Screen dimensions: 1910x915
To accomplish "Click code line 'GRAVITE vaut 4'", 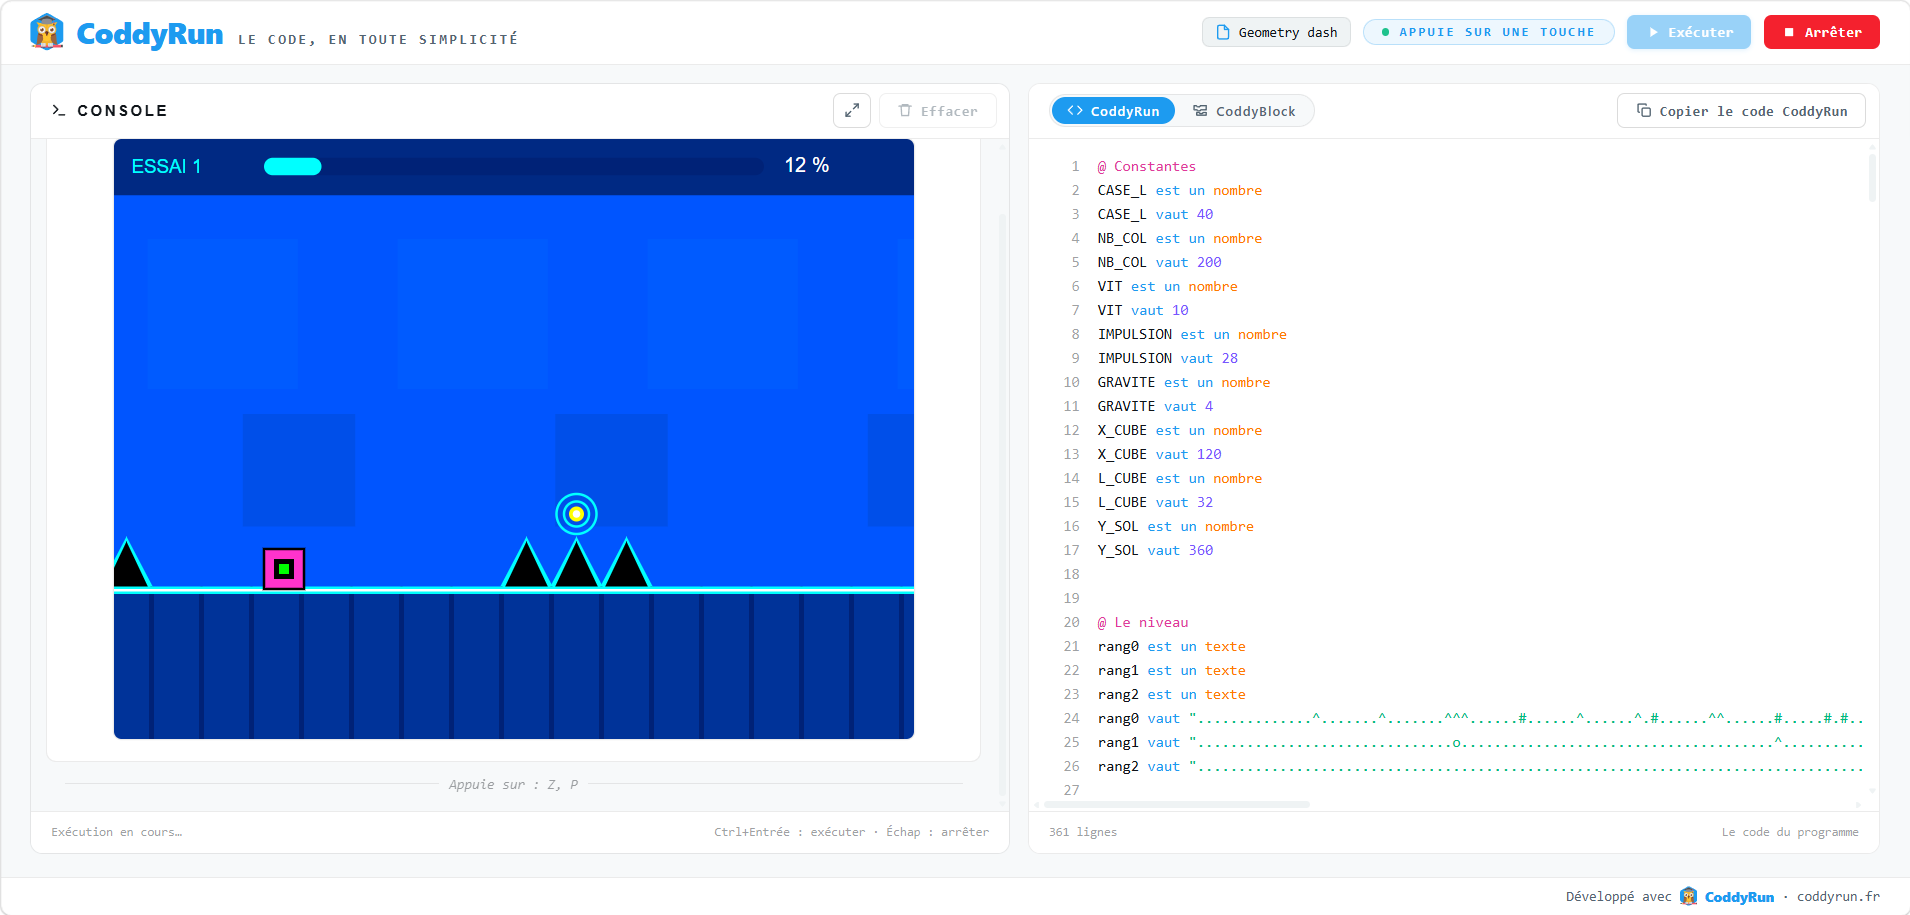I will 1155,406.
